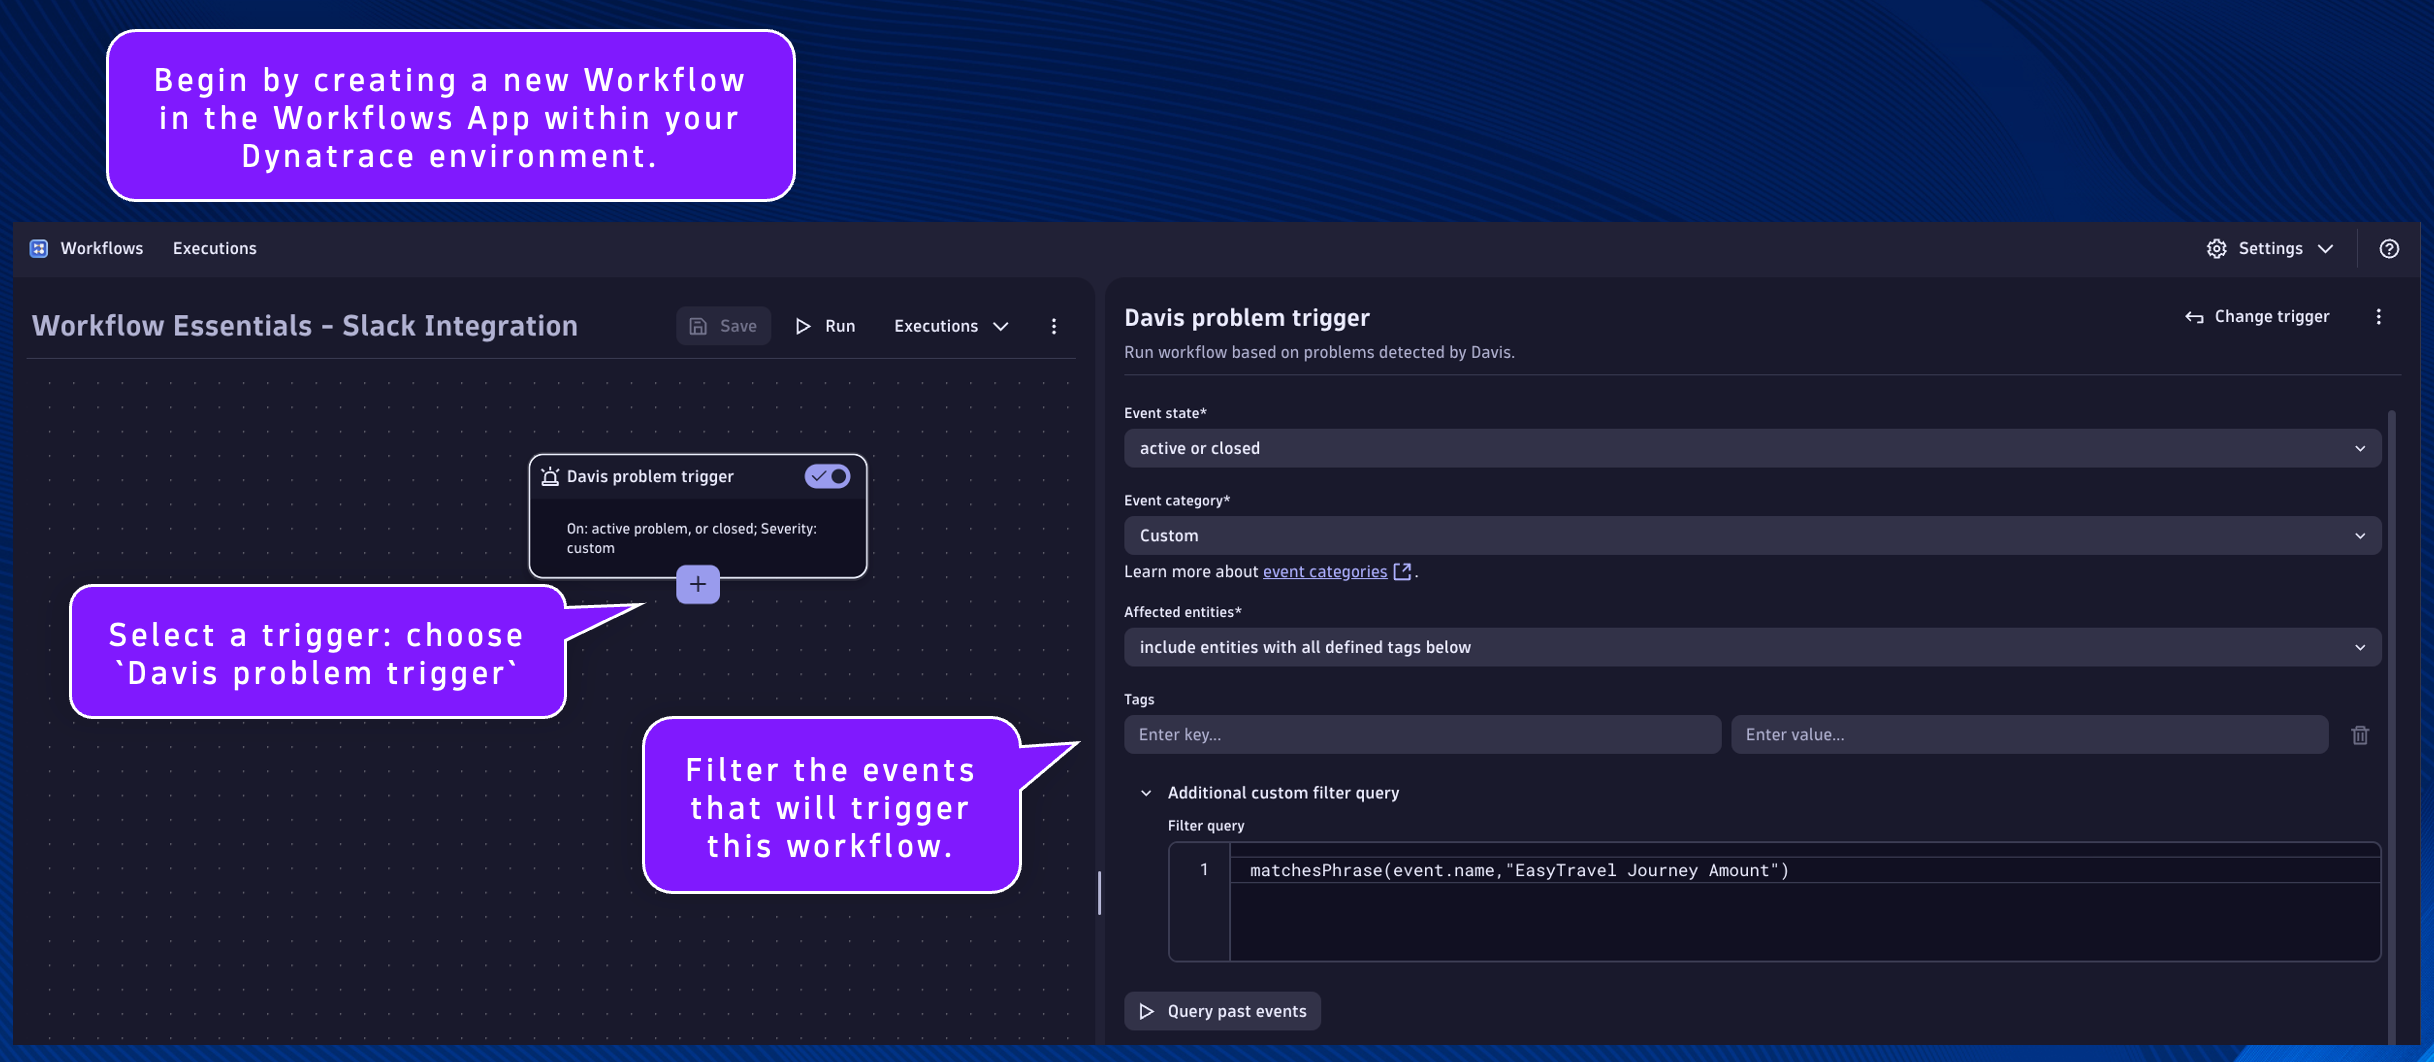This screenshot has height=1062, width=2434.
Task: Click Change trigger button
Action: coord(2257,317)
